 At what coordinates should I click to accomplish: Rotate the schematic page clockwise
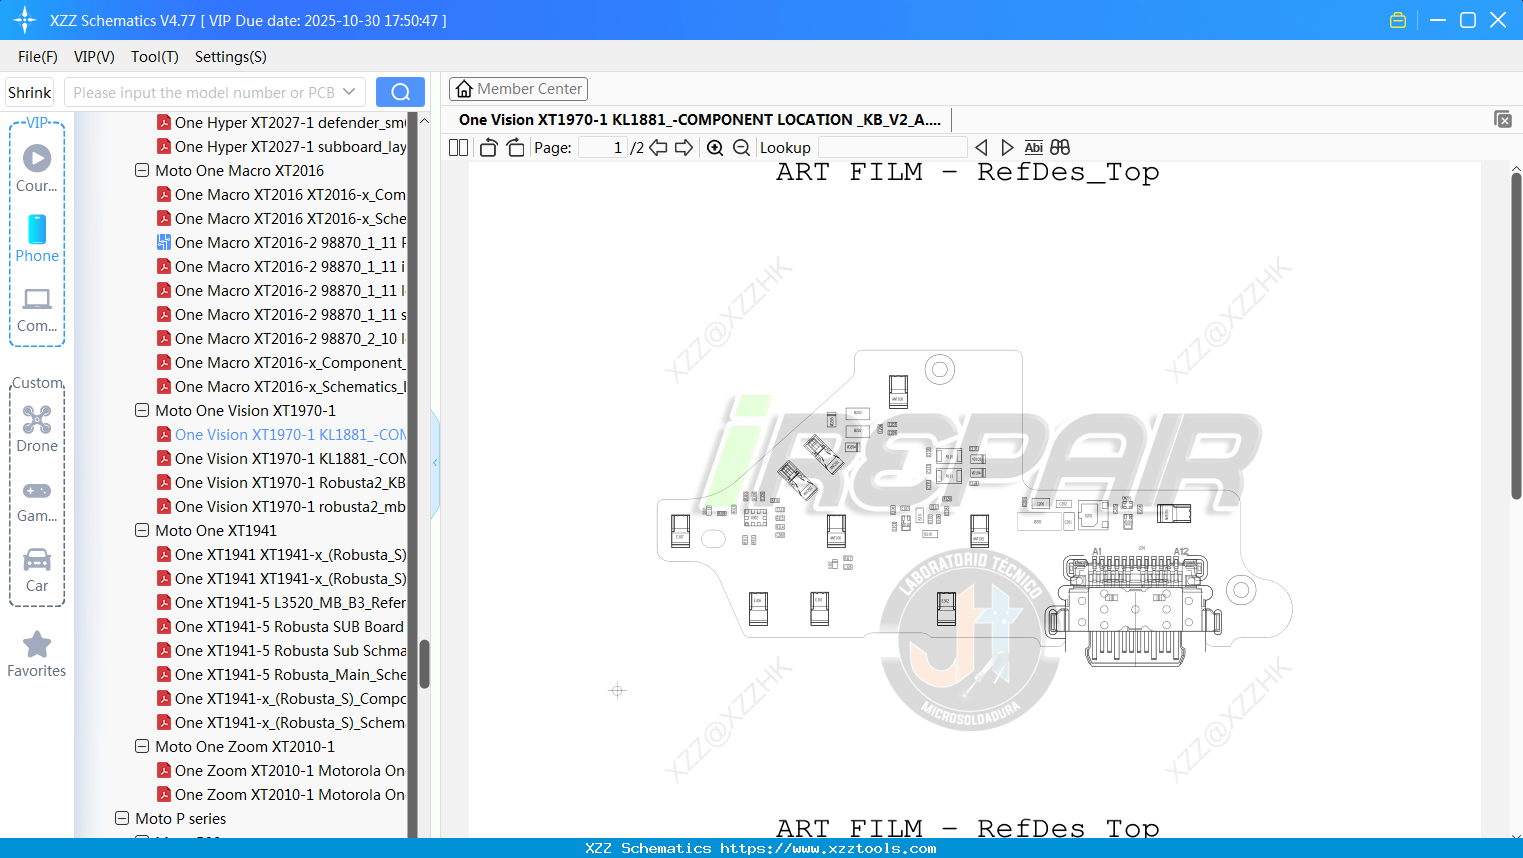(x=514, y=147)
